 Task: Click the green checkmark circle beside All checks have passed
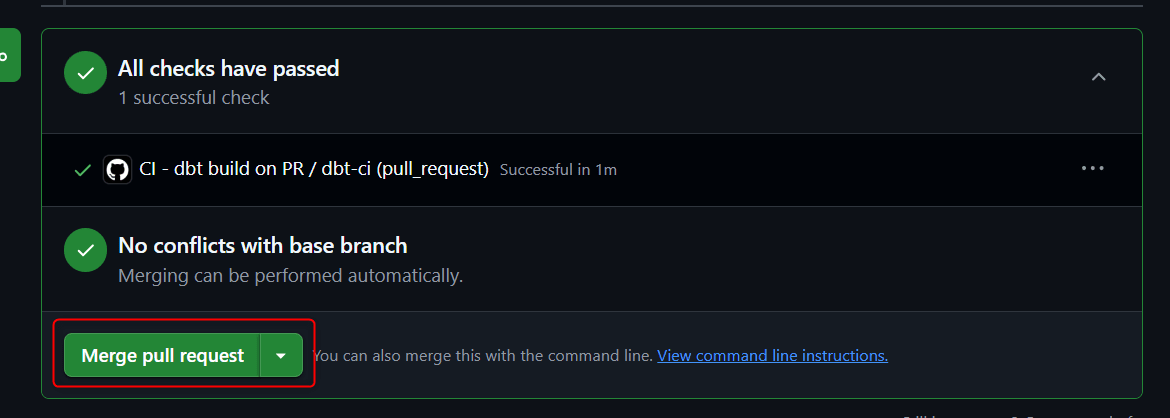pos(86,72)
